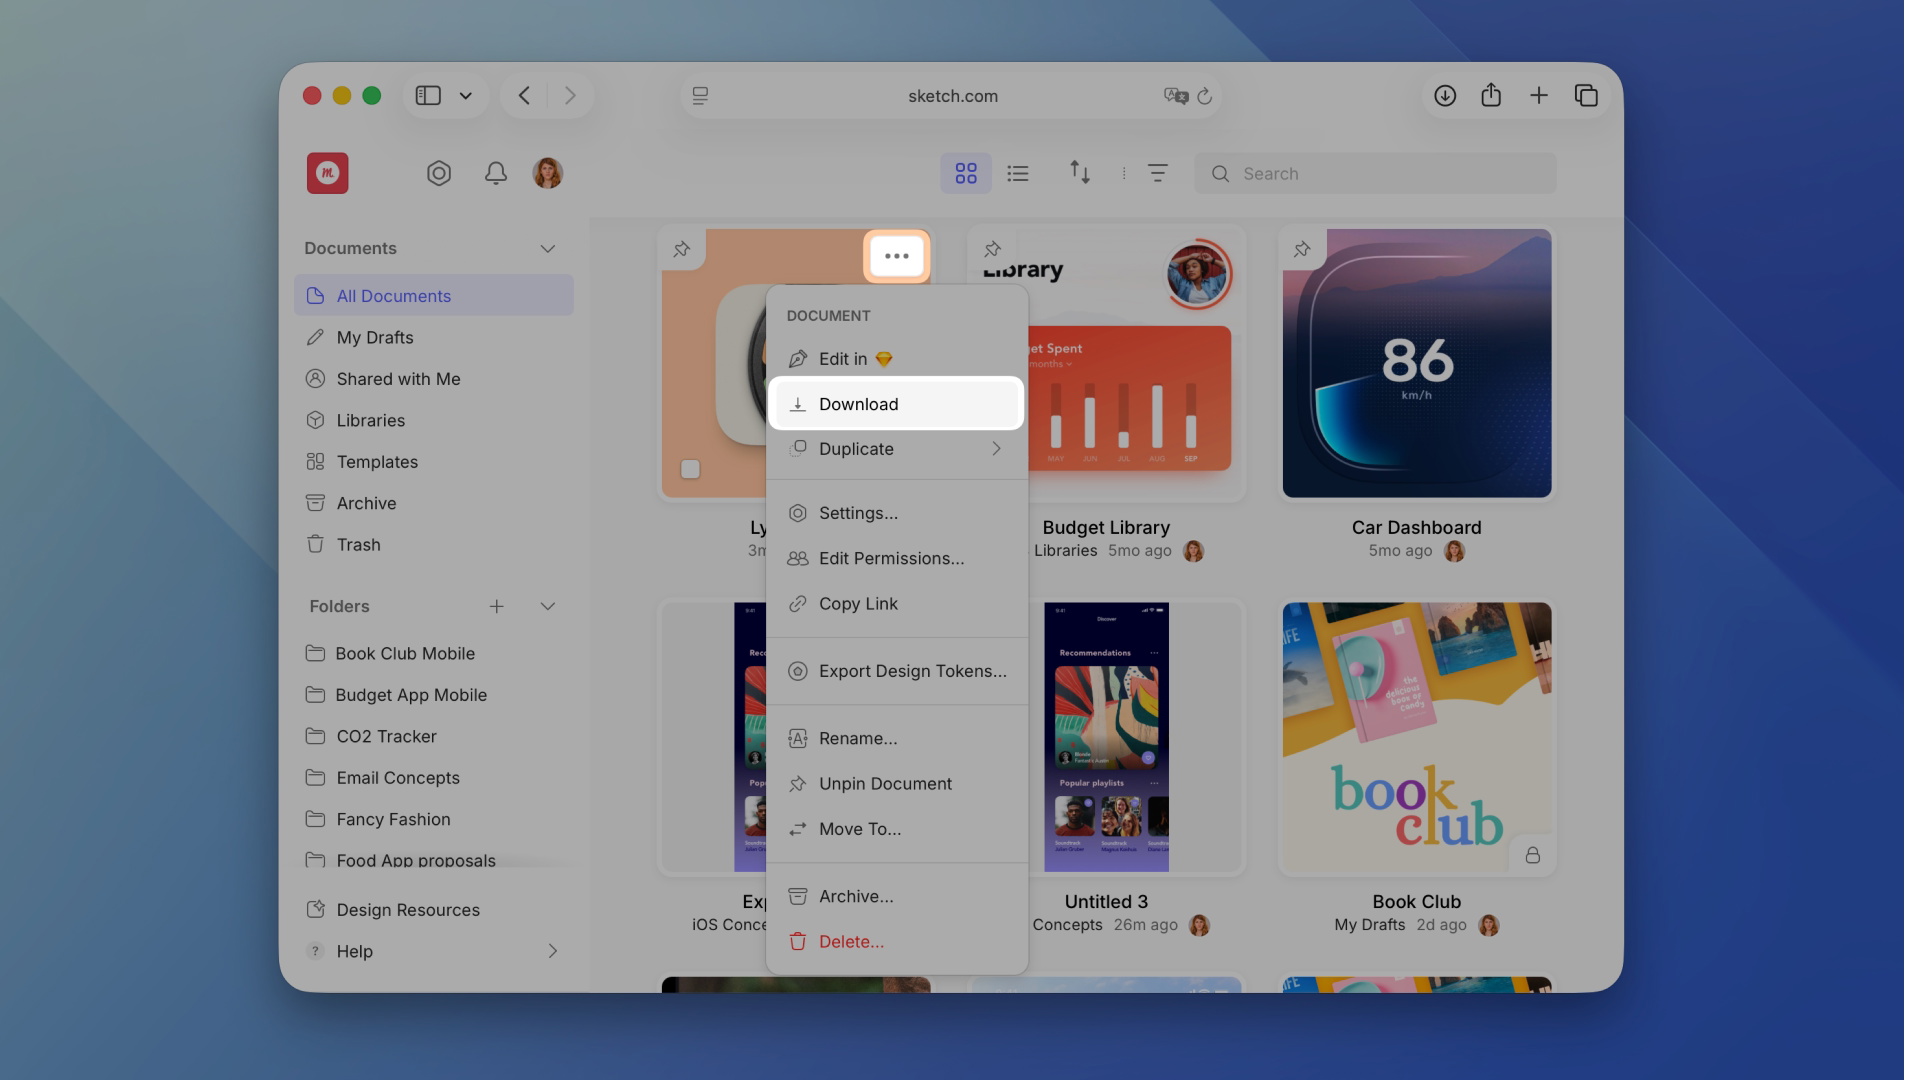Choose Copy Link
The height and width of the screenshot is (1080, 1920).
(x=897, y=603)
